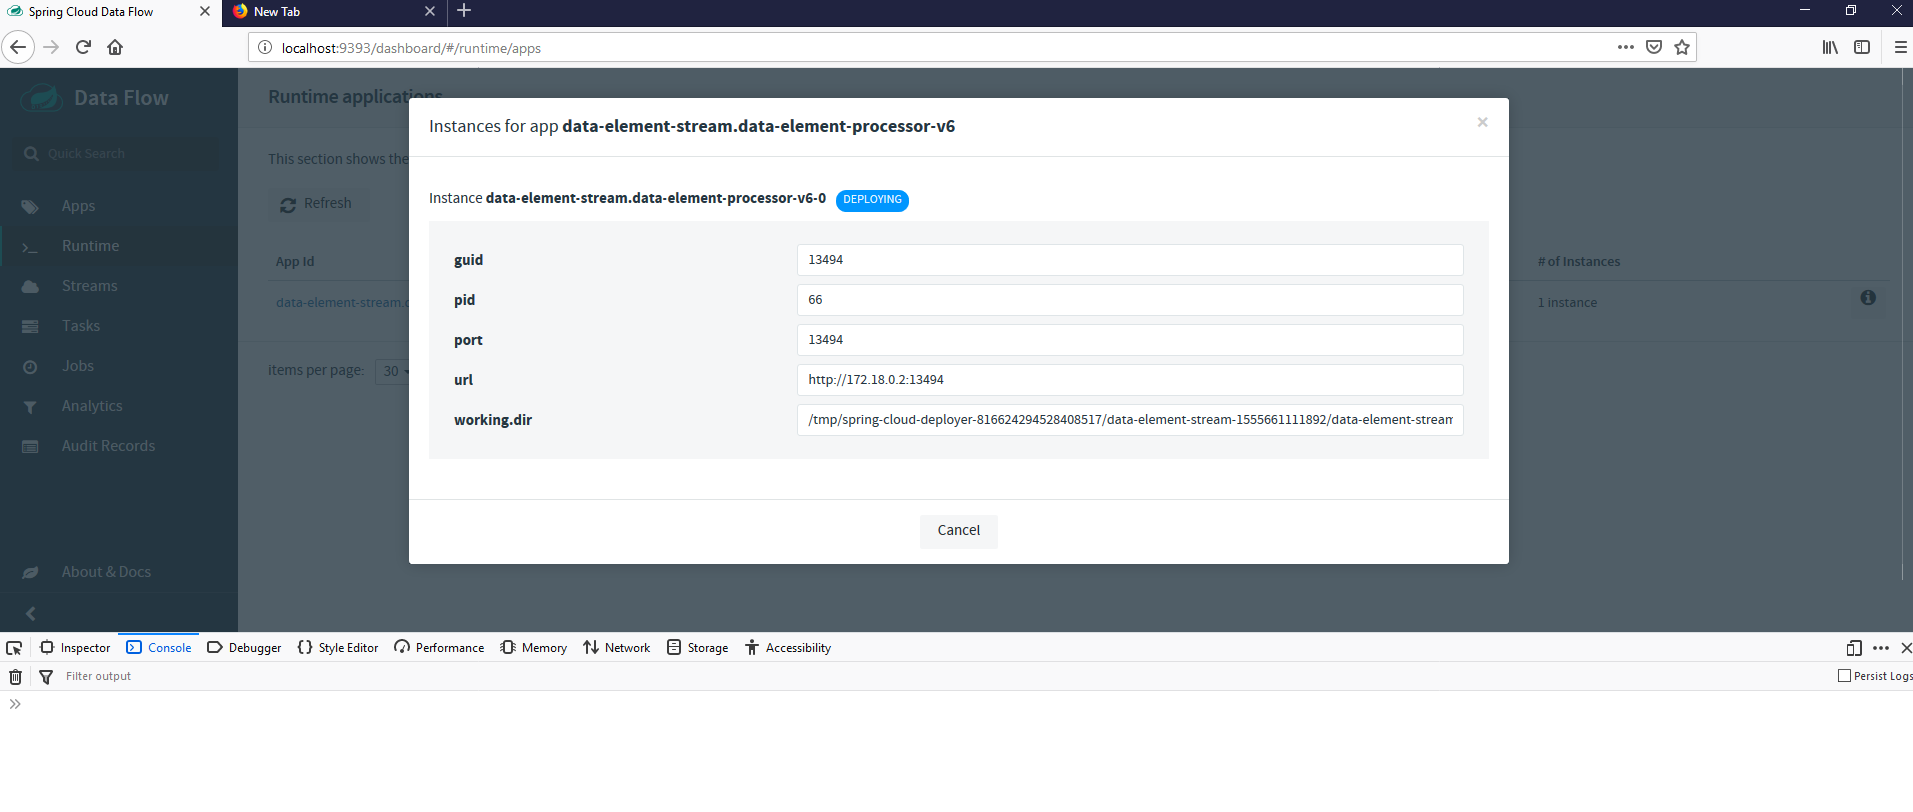Show site information icon in address bar

pos(265,47)
